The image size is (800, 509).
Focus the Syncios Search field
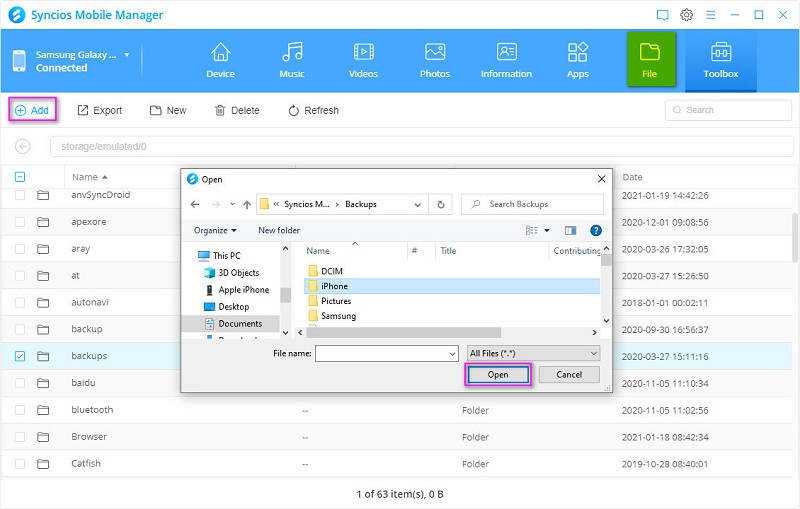(x=728, y=110)
